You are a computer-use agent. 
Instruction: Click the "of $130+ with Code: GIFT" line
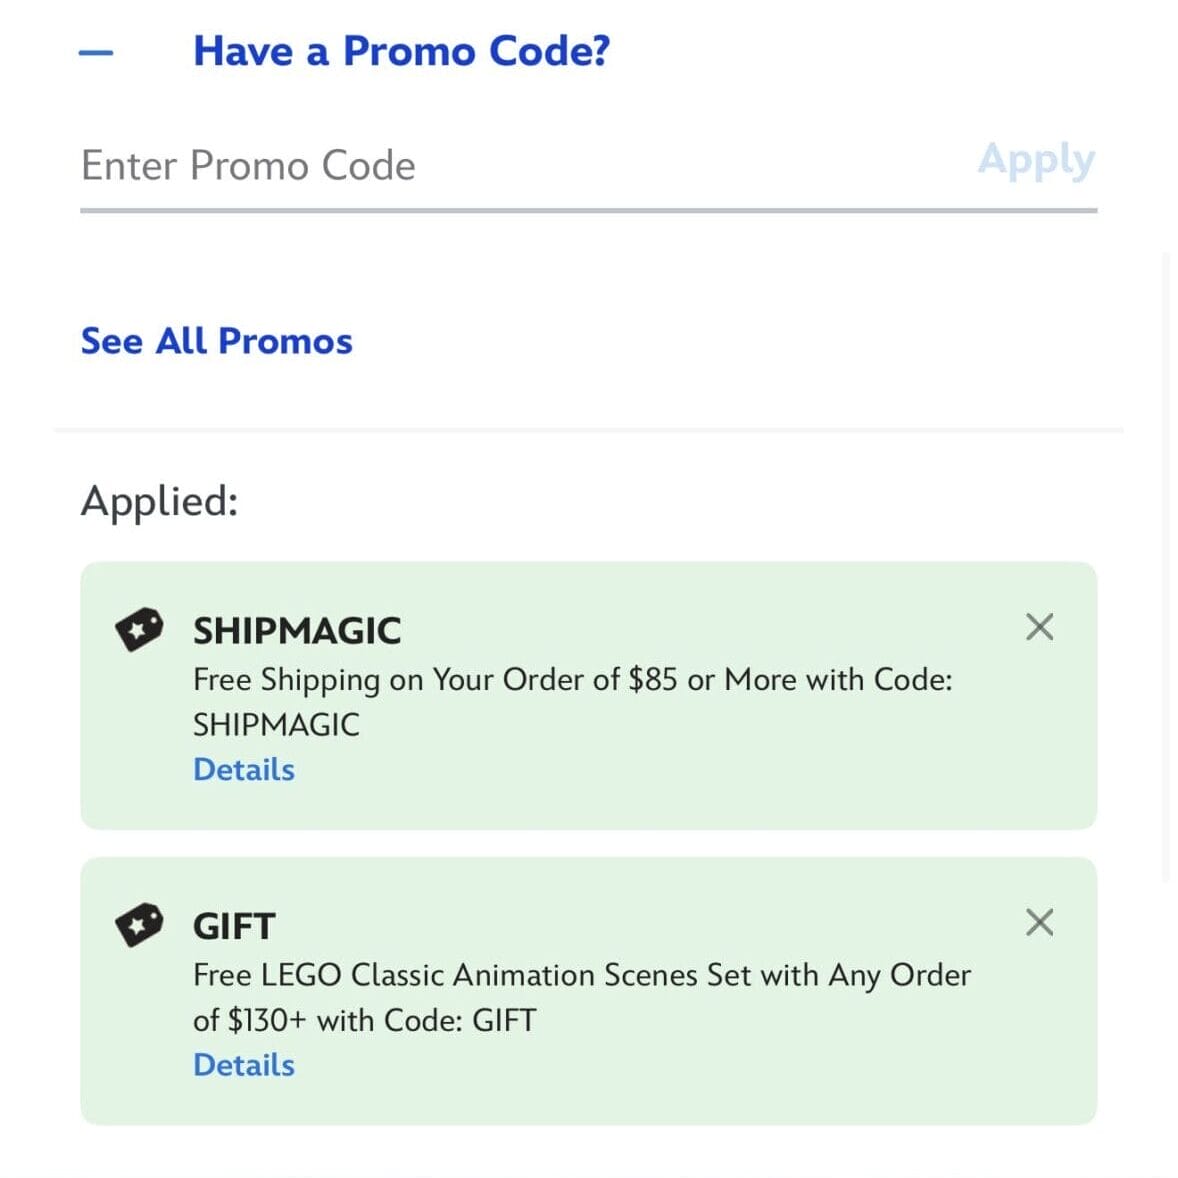click(364, 1020)
